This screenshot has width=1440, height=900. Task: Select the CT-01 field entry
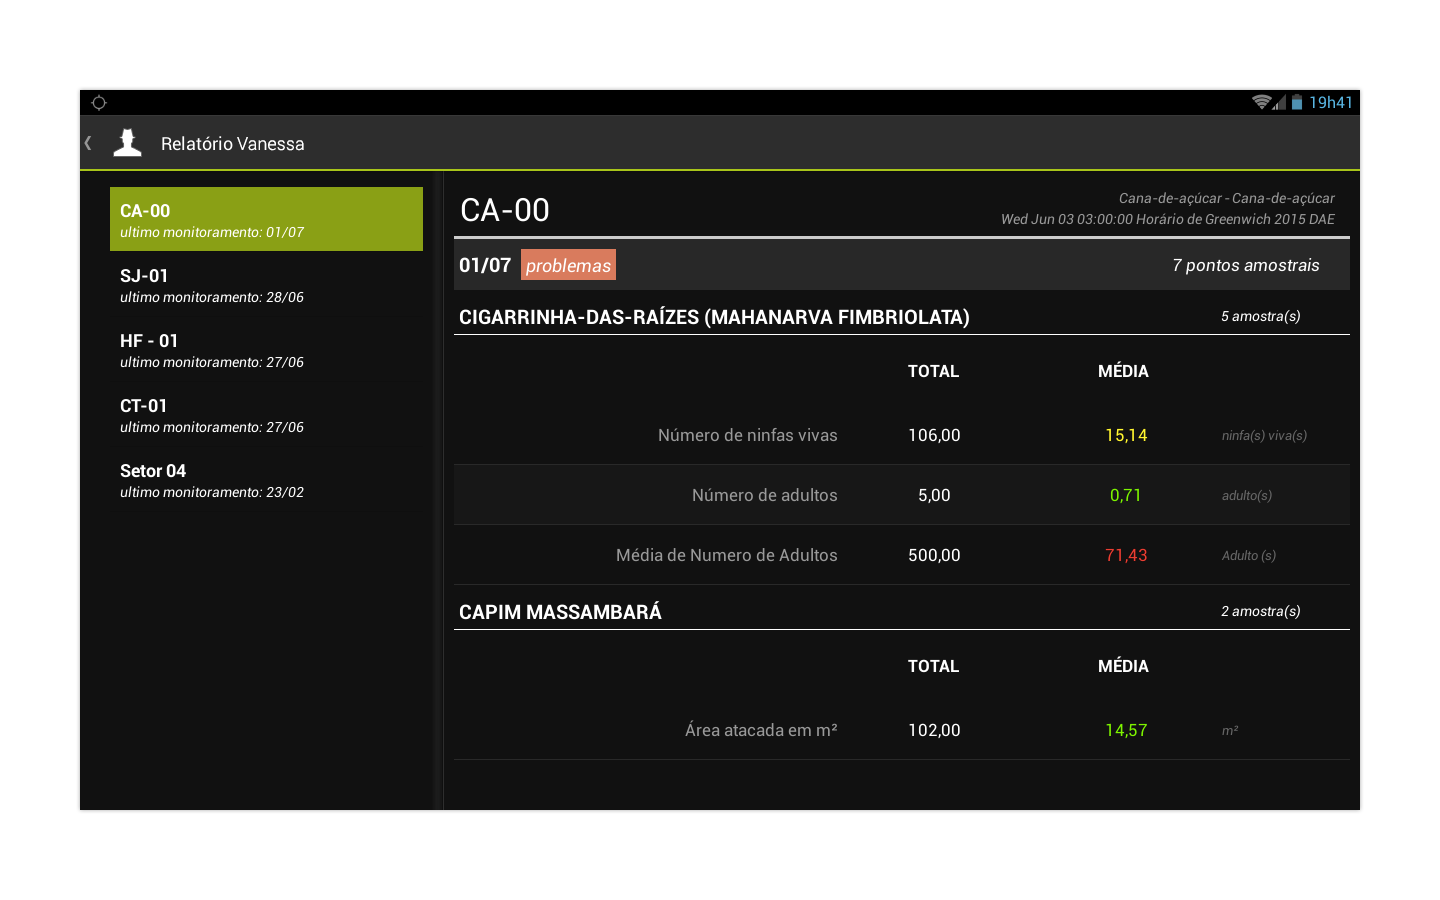pos(266,415)
